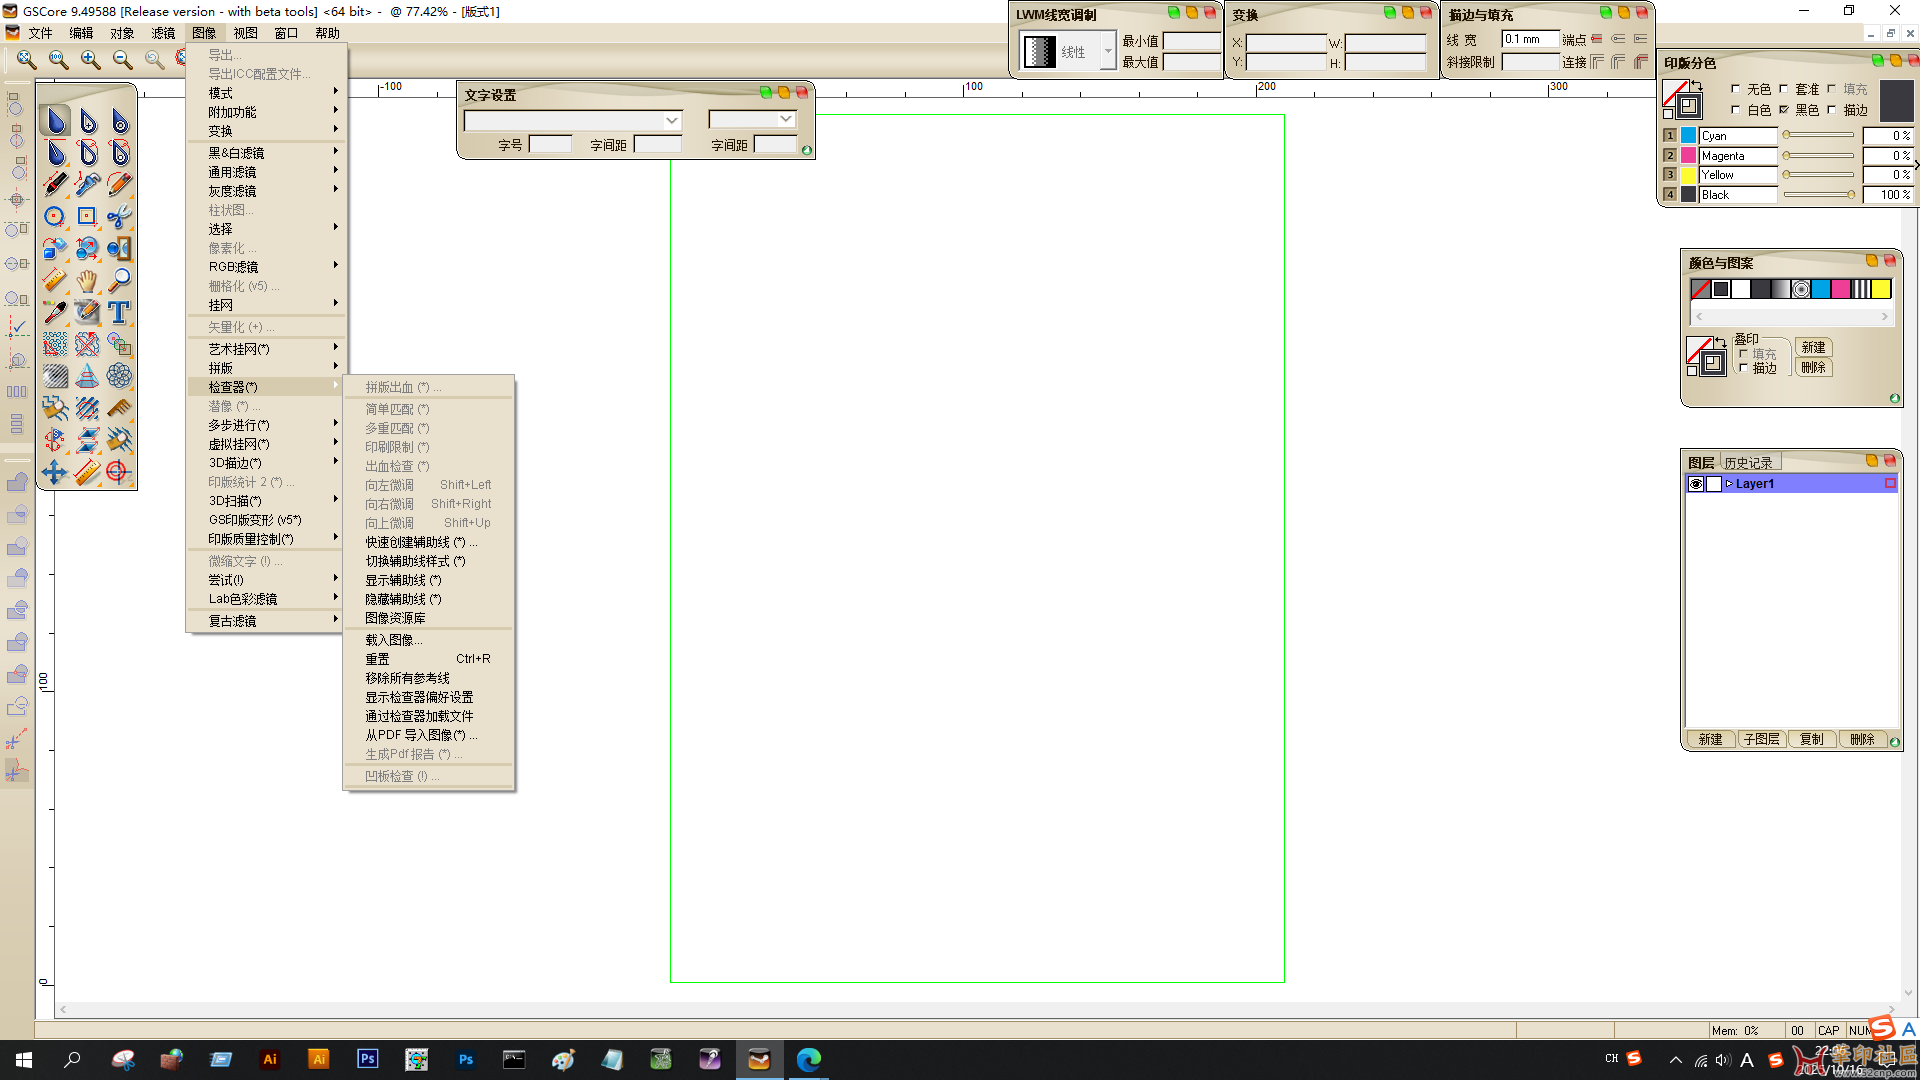Open the font dropdown in 文字设置

[x=672, y=120]
